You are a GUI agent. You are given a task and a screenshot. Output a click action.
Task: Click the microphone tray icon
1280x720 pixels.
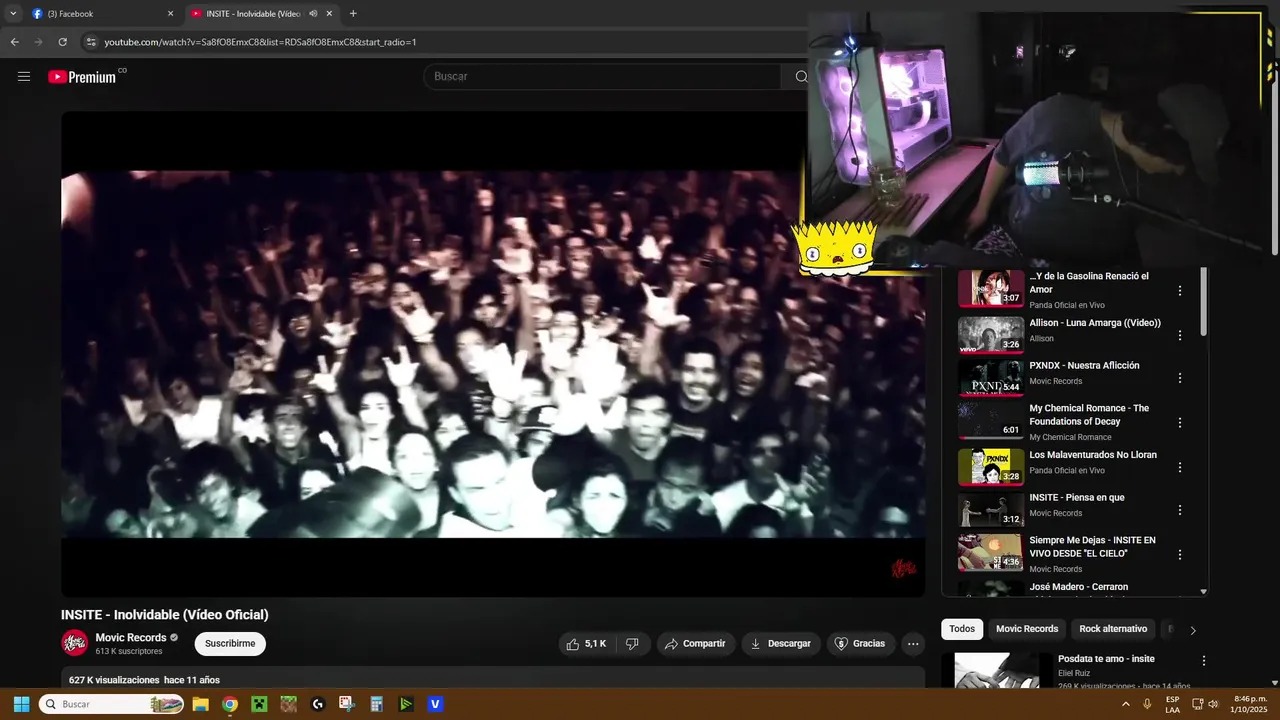pyautogui.click(x=1148, y=704)
